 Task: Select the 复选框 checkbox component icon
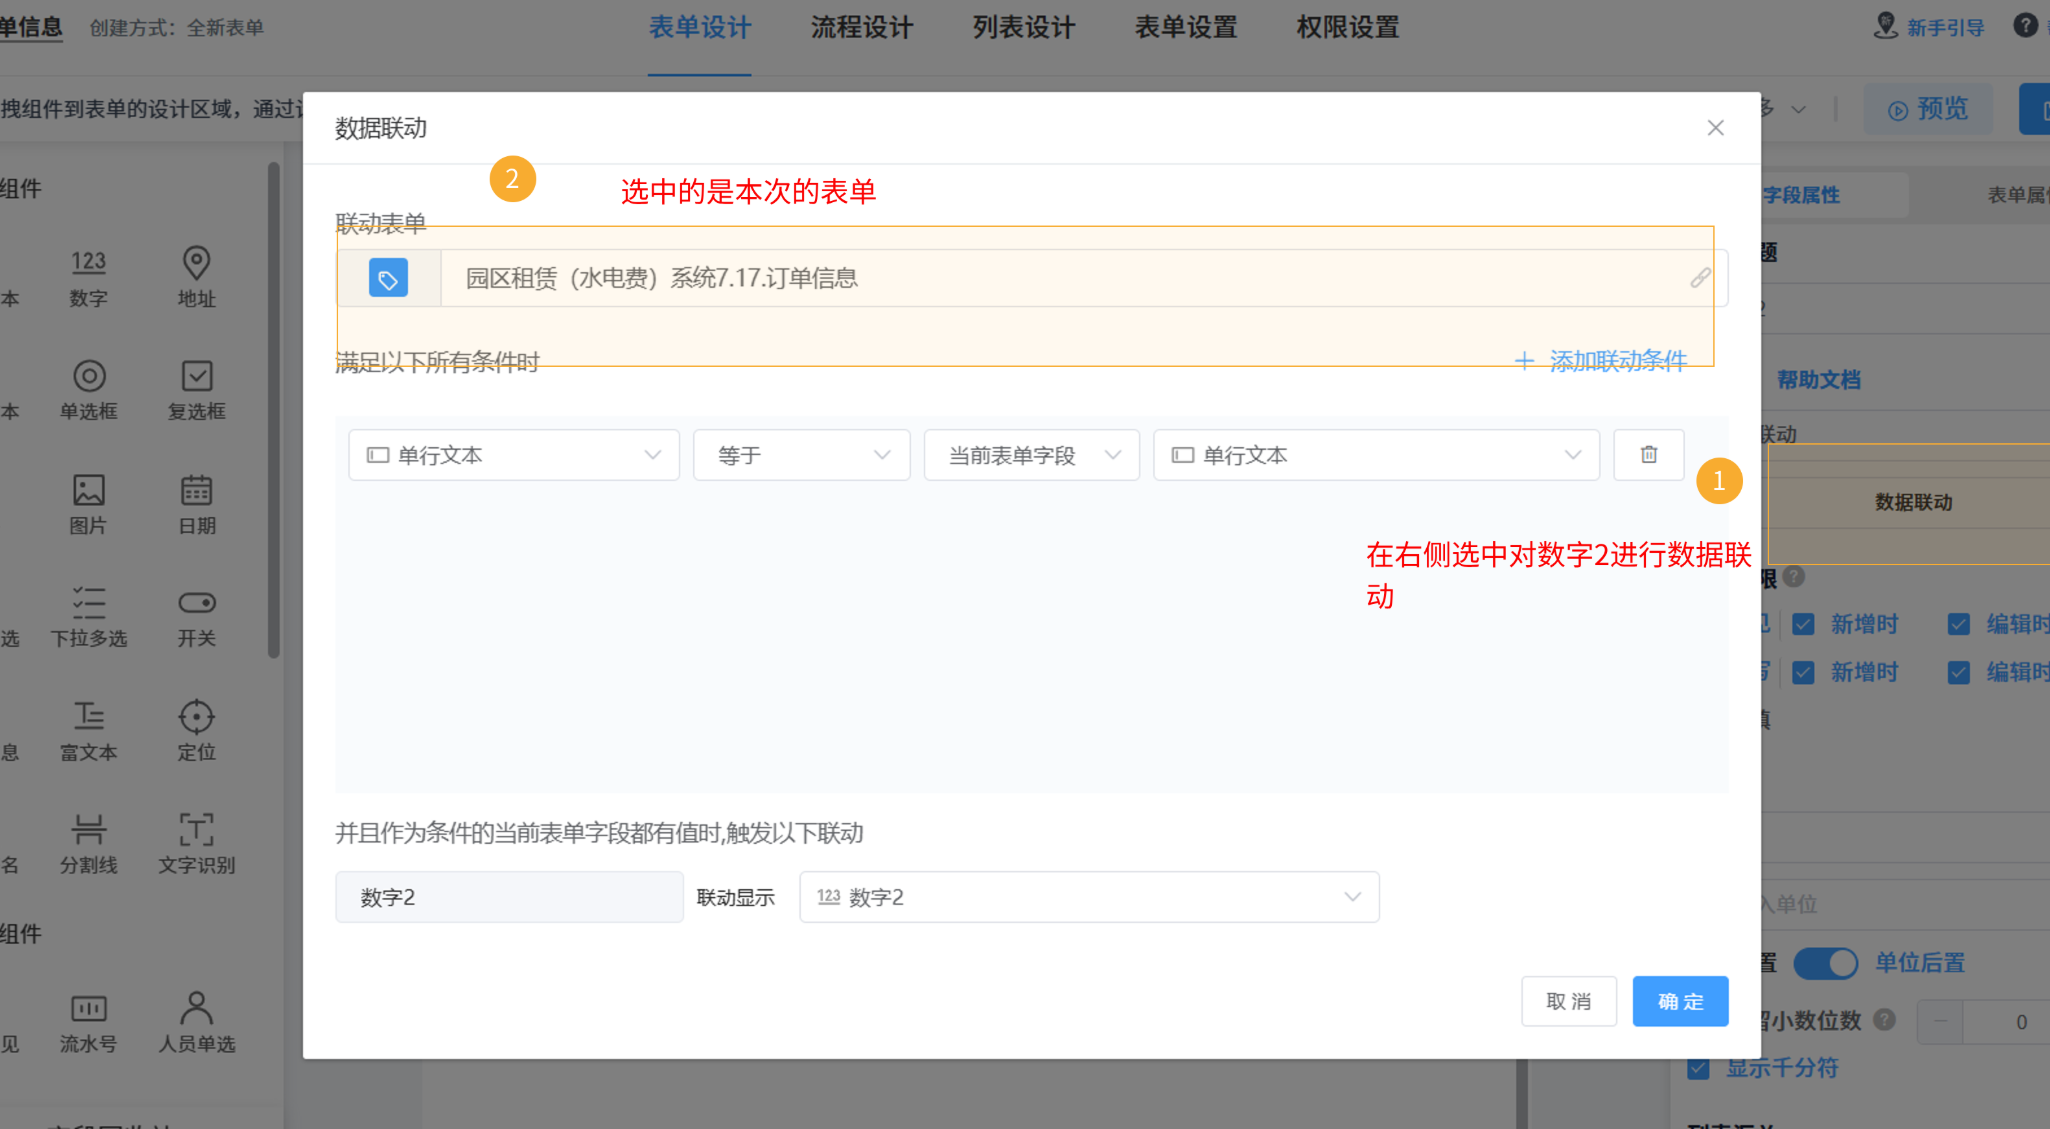196,376
